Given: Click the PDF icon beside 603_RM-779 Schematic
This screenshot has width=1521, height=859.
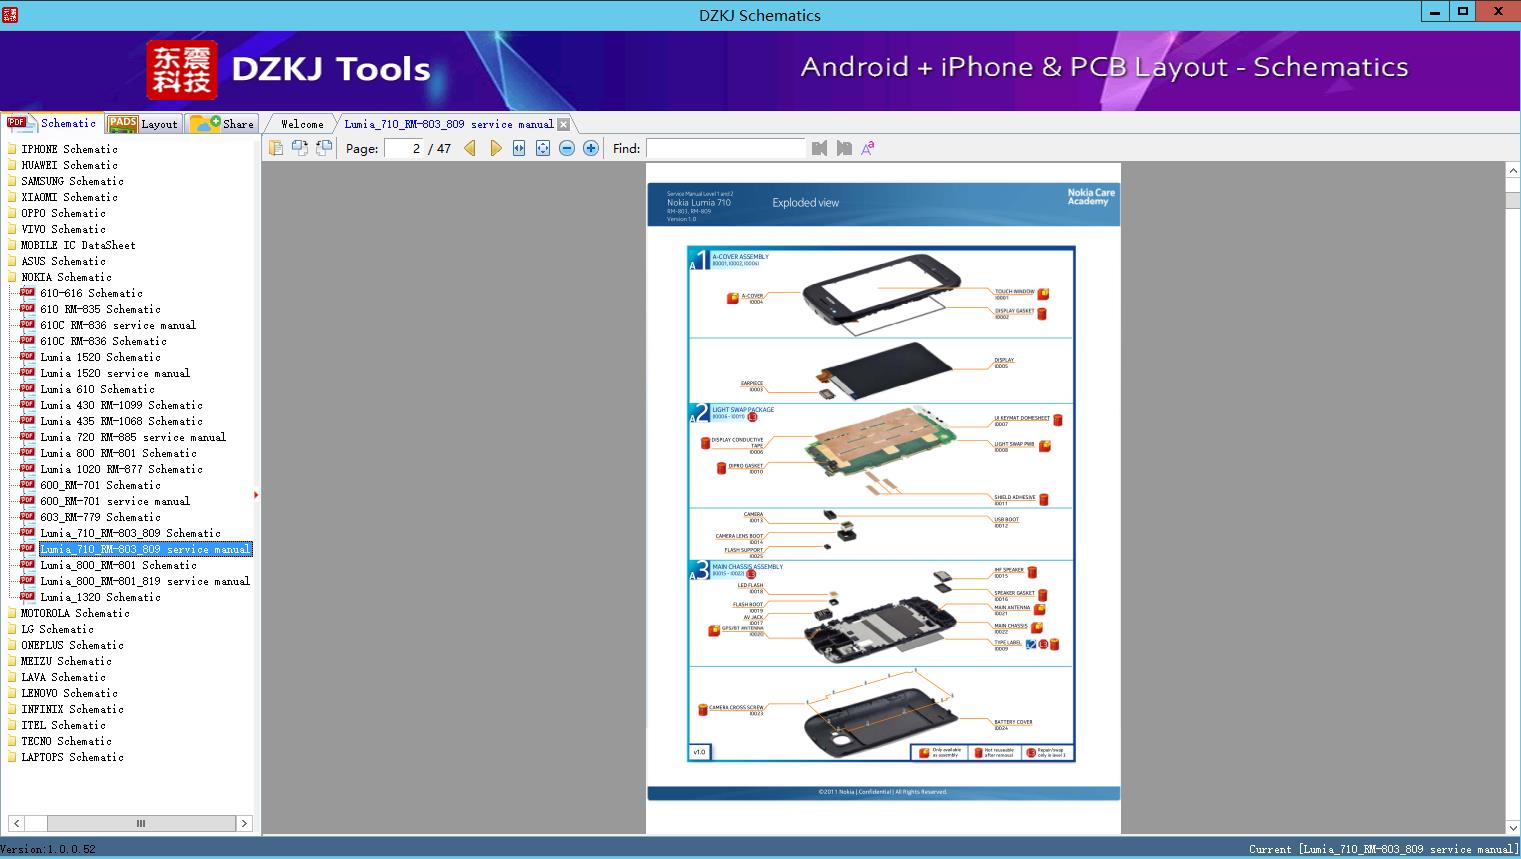Looking at the screenshot, I should coord(27,517).
